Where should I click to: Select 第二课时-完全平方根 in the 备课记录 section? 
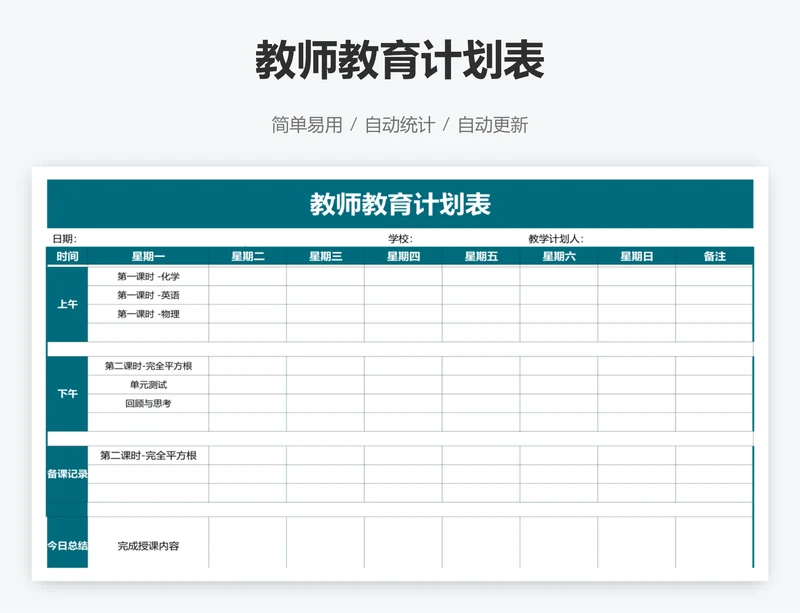pyautogui.click(x=148, y=455)
